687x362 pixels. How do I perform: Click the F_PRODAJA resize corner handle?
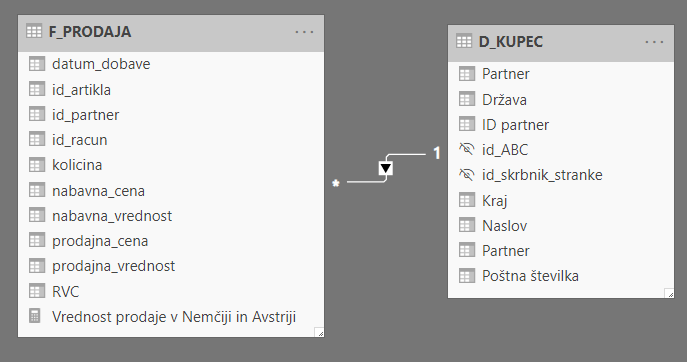click(319, 332)
